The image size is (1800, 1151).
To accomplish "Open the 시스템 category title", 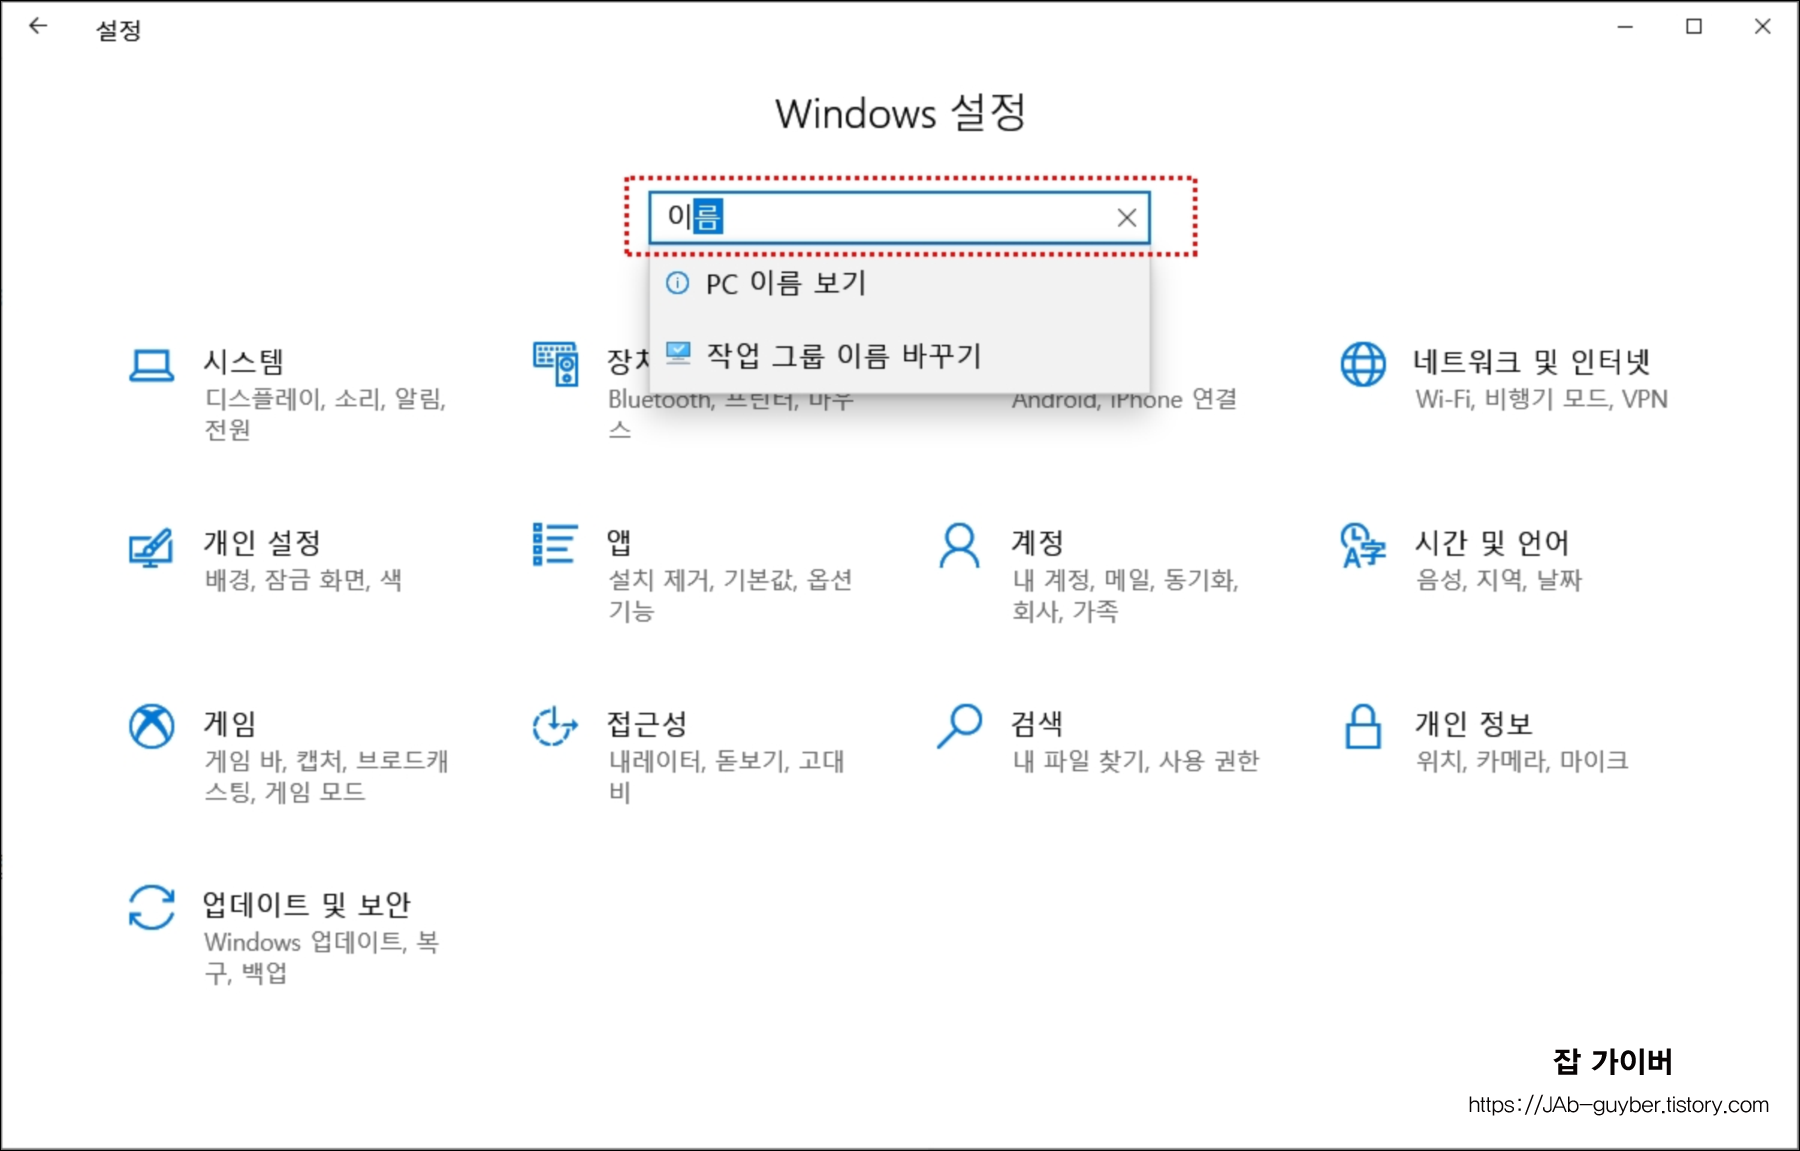I will 244,361.
